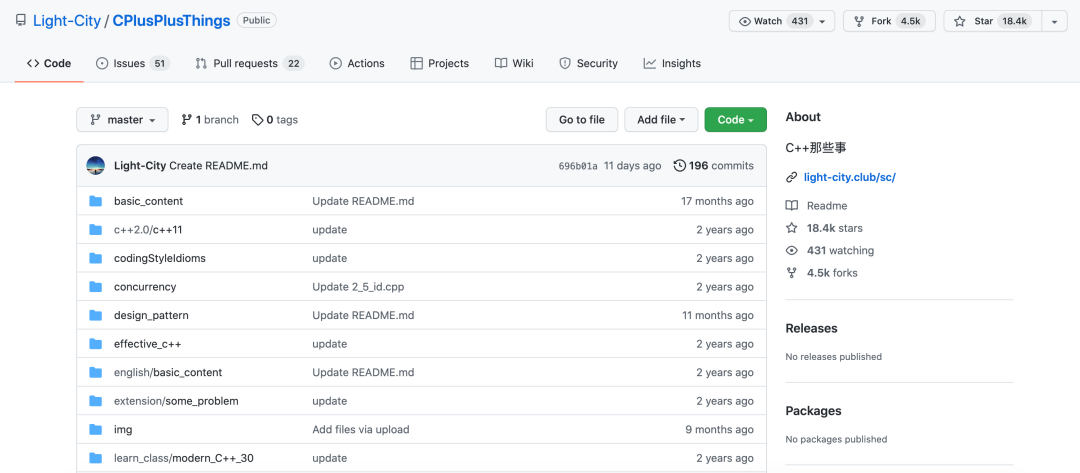This screenshot has height=473, width=1080.
Task: Open the Readme link in About
Action: tap(827, 206)
